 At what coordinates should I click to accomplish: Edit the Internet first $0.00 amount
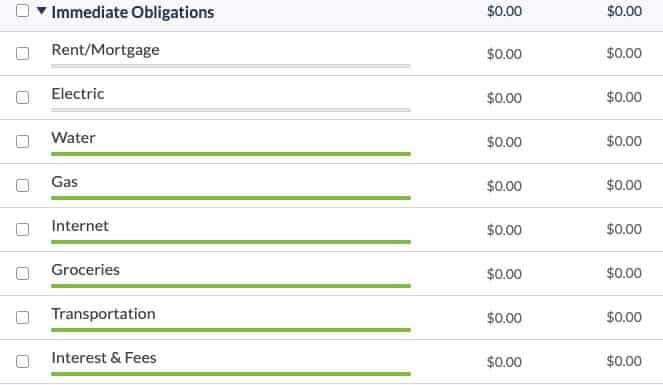pyautogui.click(x=504, y=230)
